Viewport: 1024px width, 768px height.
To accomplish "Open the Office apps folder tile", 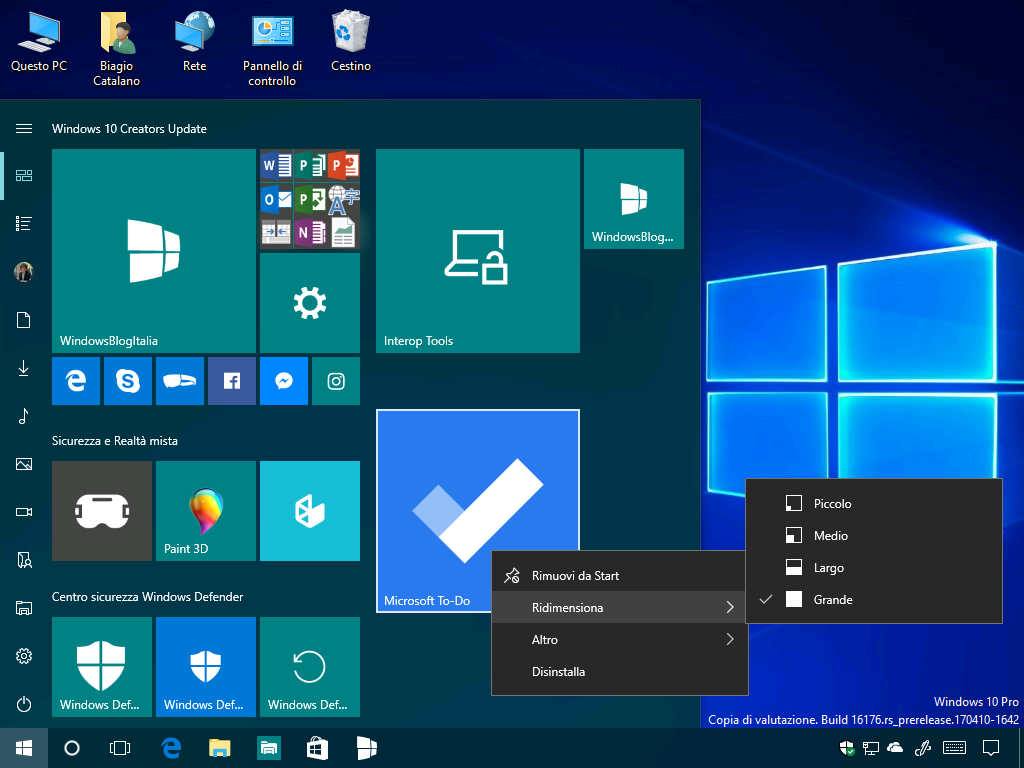I will coord(310,199).
